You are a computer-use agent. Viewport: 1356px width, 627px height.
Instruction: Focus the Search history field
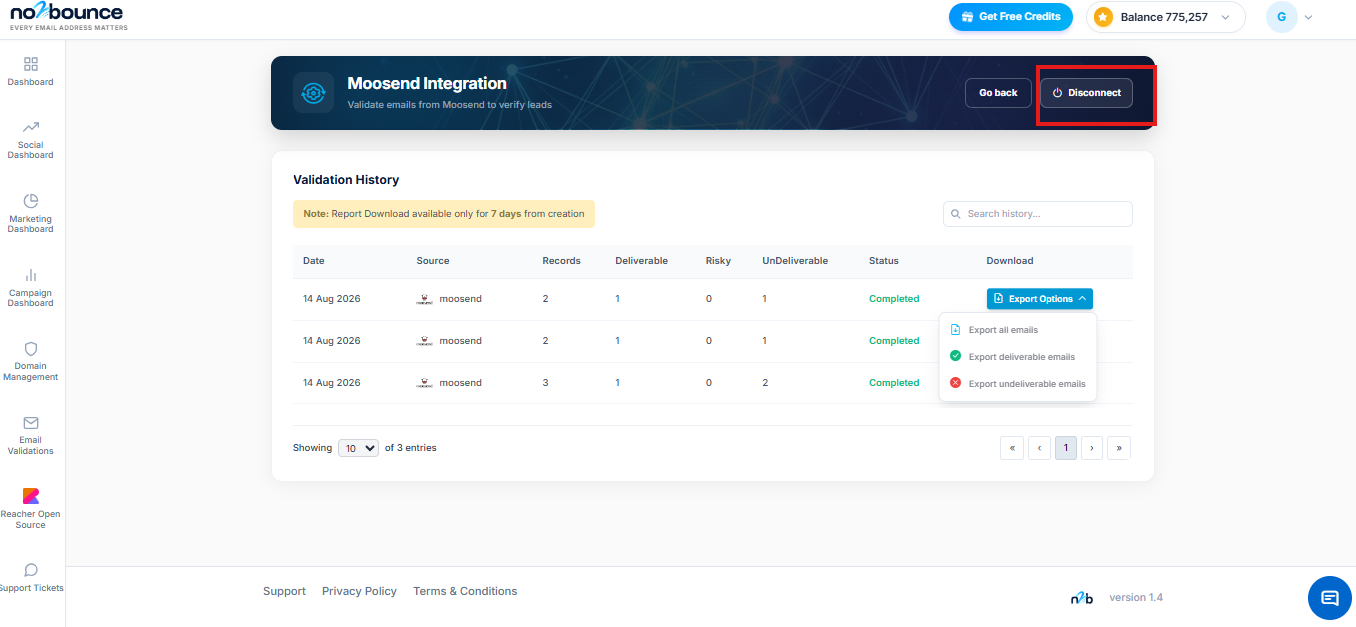click(1038, 214)
